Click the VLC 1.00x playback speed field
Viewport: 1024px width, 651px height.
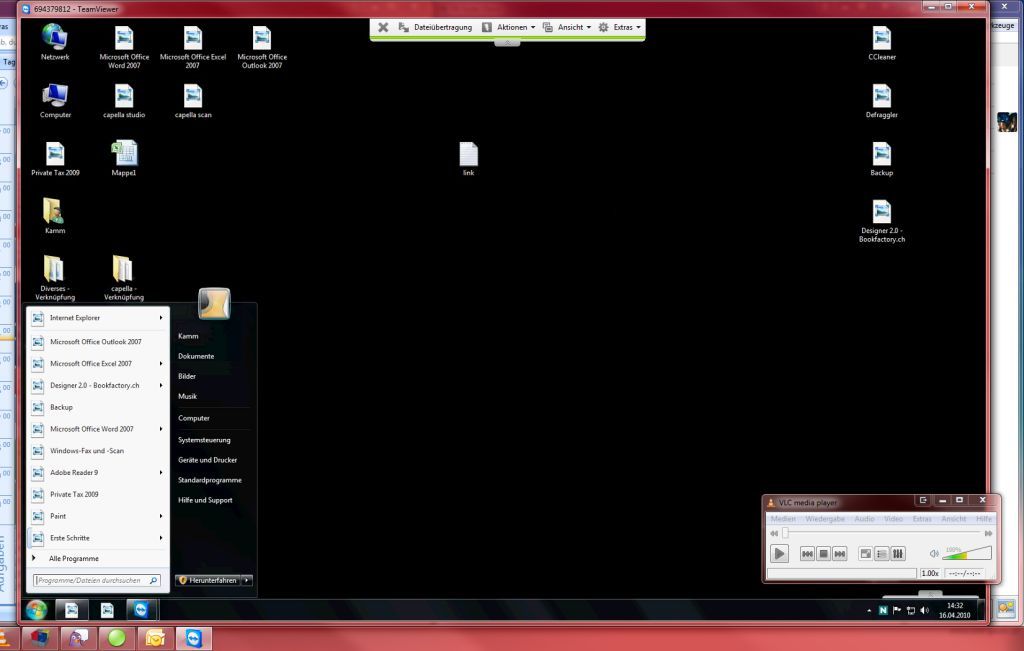930,573
